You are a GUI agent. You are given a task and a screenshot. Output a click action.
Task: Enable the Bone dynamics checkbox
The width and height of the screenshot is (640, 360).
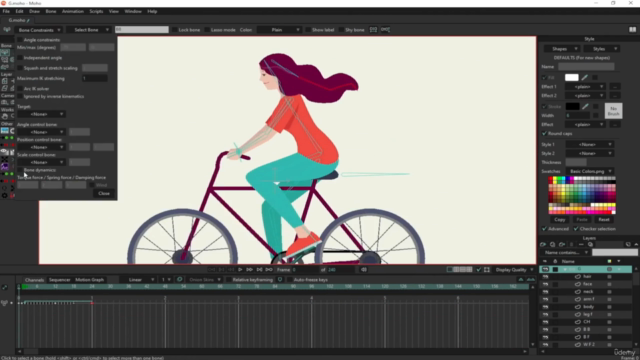[20, 170]
